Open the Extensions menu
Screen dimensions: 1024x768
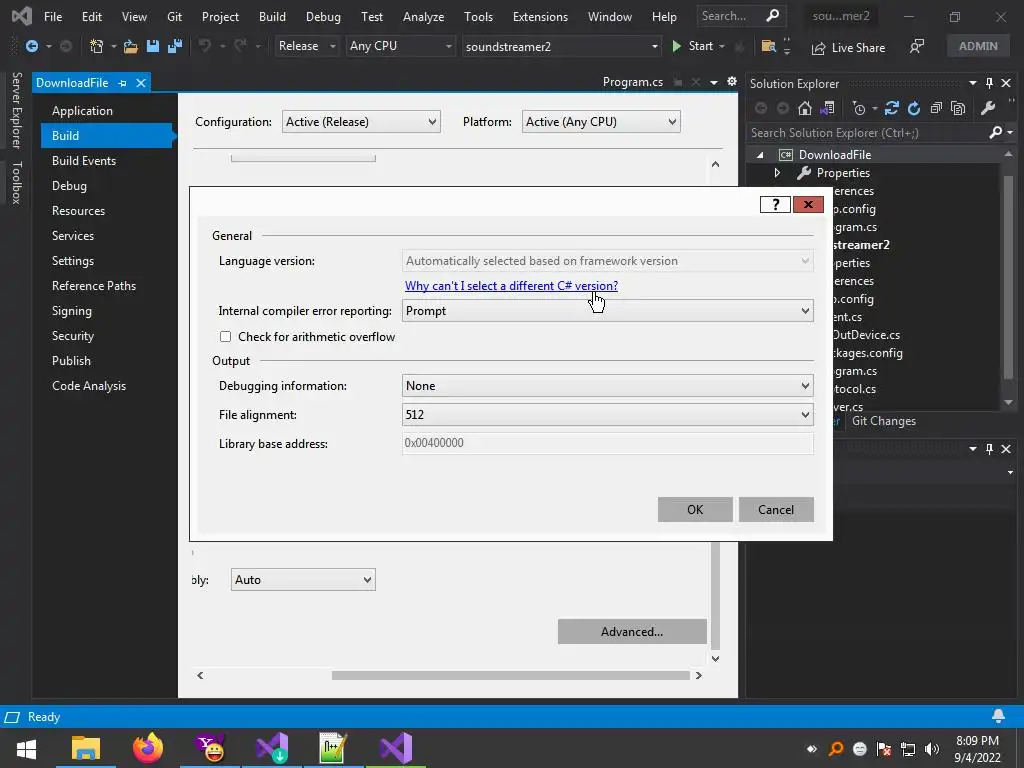pyautogui.click(x=540, y=17)
